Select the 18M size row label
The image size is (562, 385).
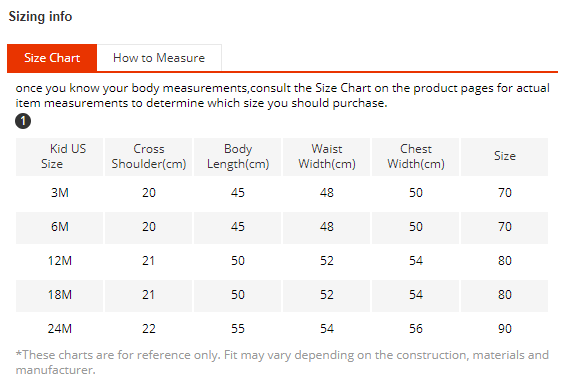coord(59,295)
